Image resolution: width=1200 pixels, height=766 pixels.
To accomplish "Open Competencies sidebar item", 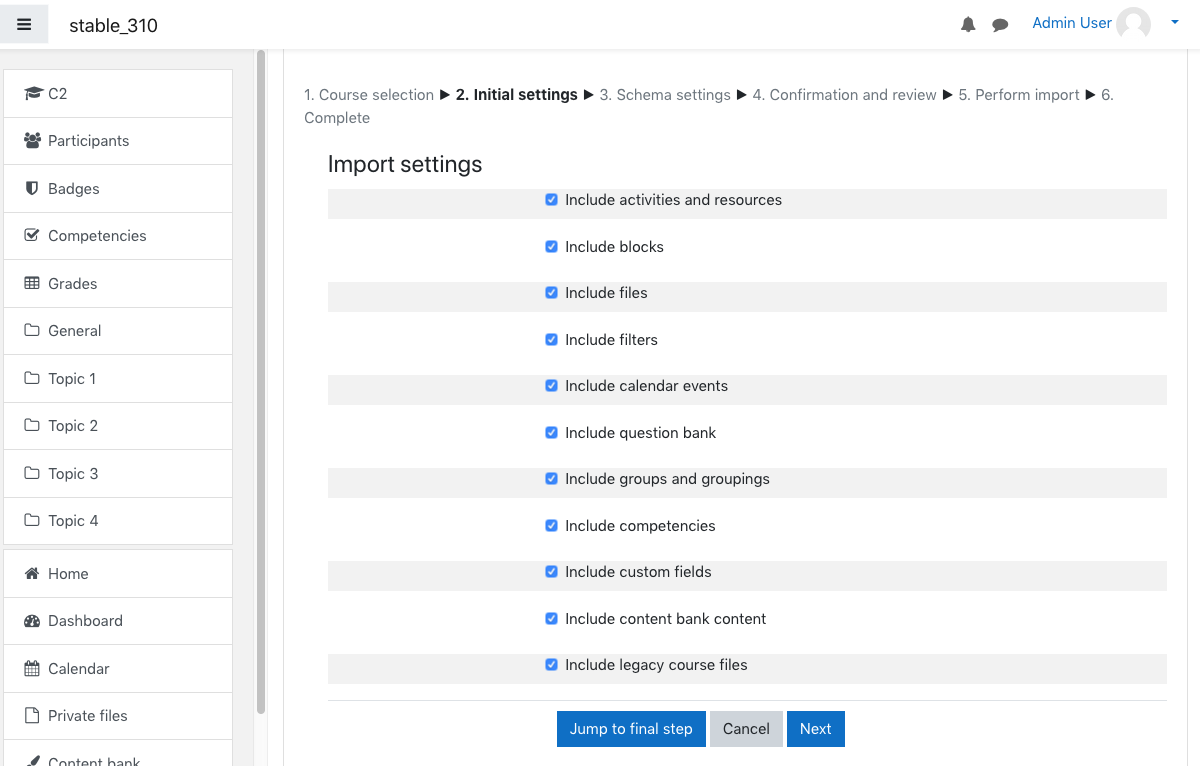I will tap(118, 236).
